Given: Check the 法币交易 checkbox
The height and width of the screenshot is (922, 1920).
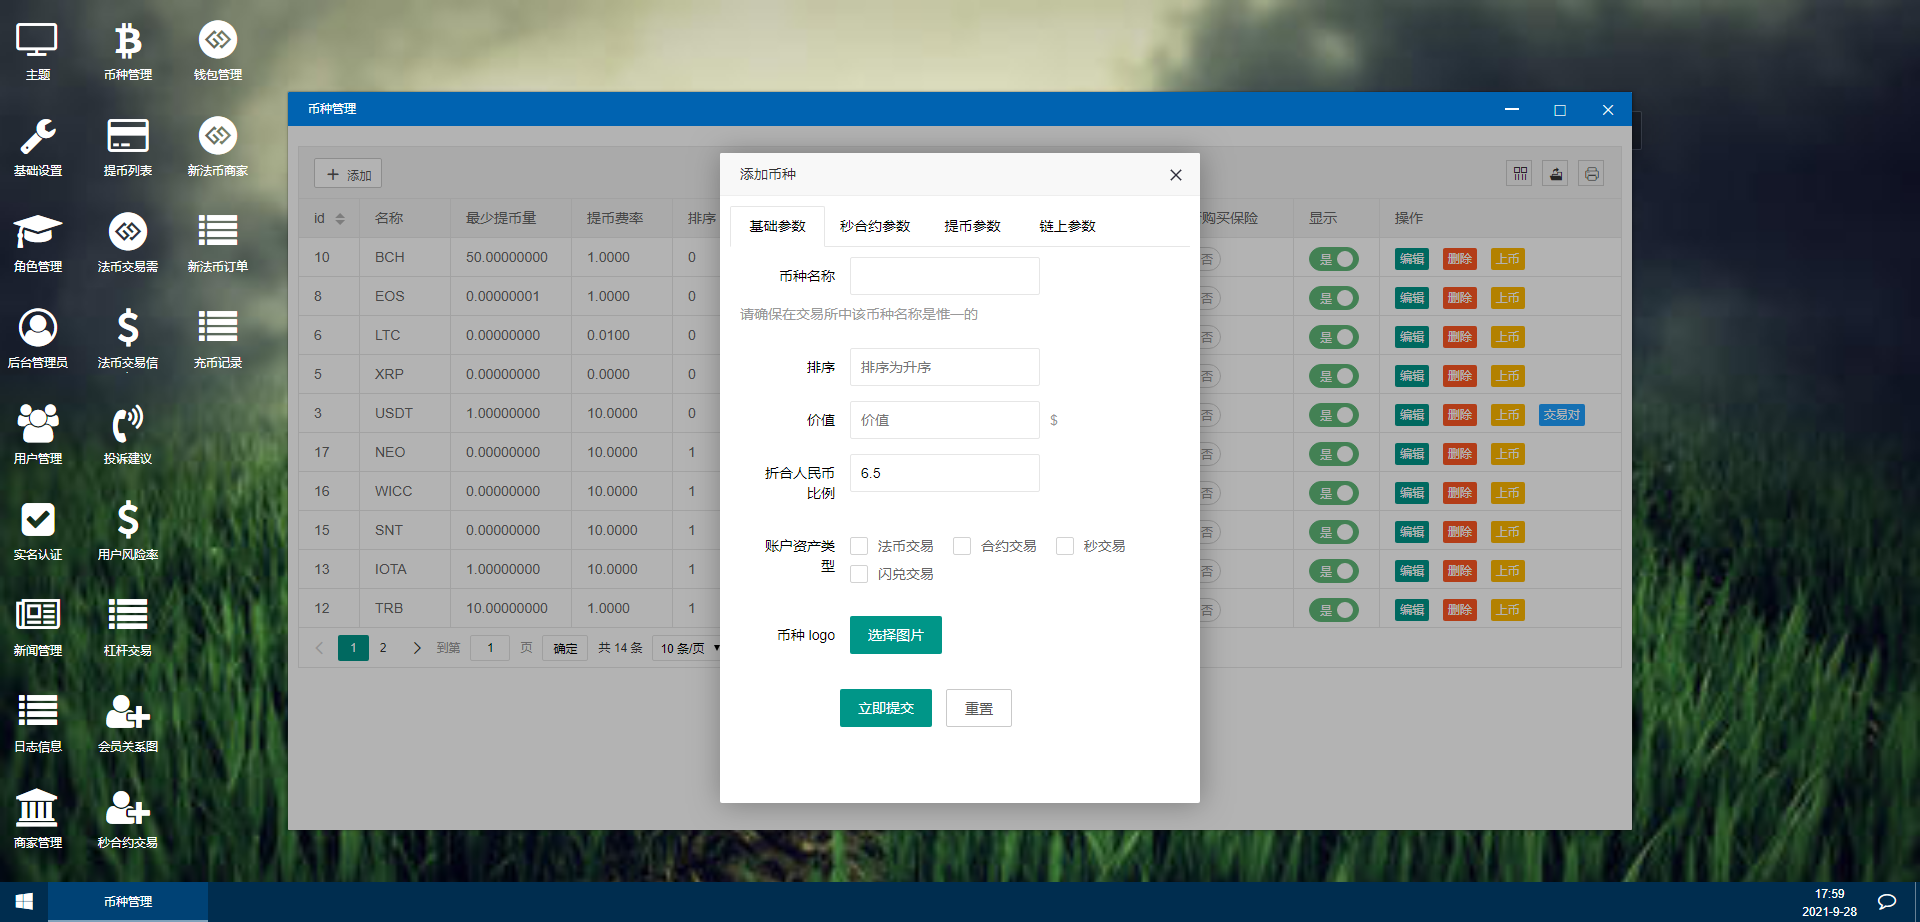Looking at the screenshot, I should click(x=859, y=546).
